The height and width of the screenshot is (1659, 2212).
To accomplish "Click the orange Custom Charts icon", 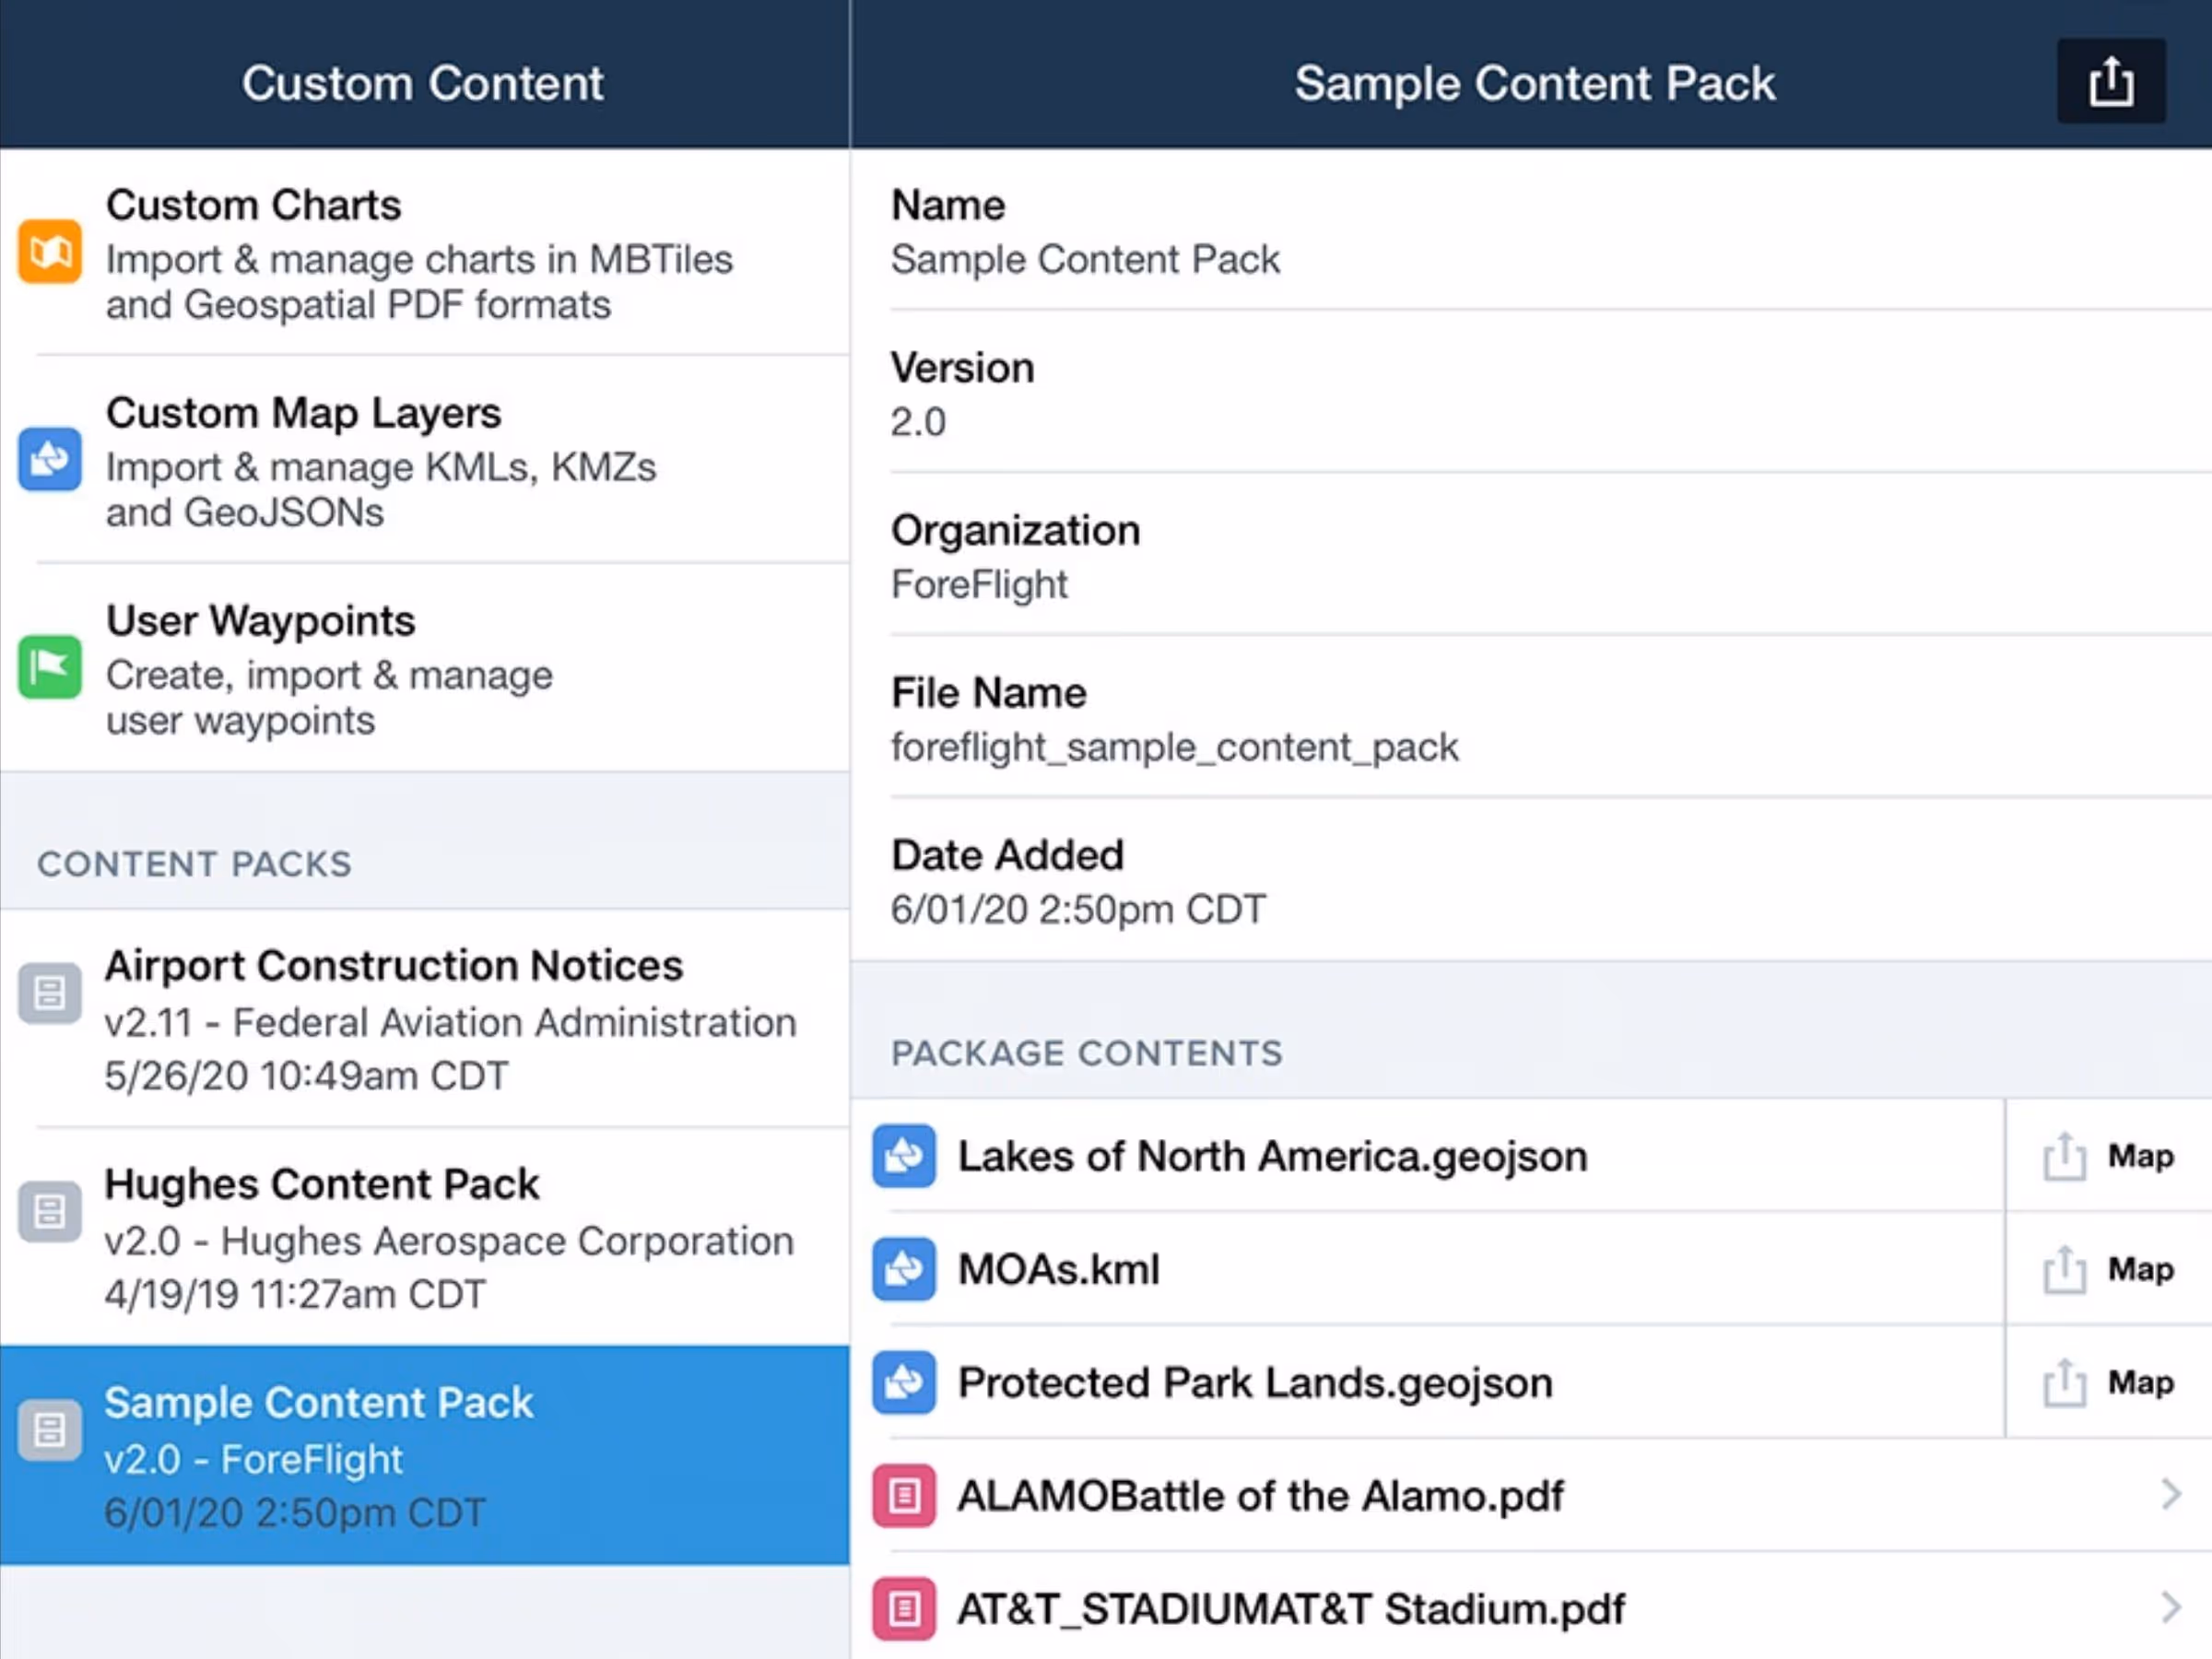I will [x=49, y=252].
